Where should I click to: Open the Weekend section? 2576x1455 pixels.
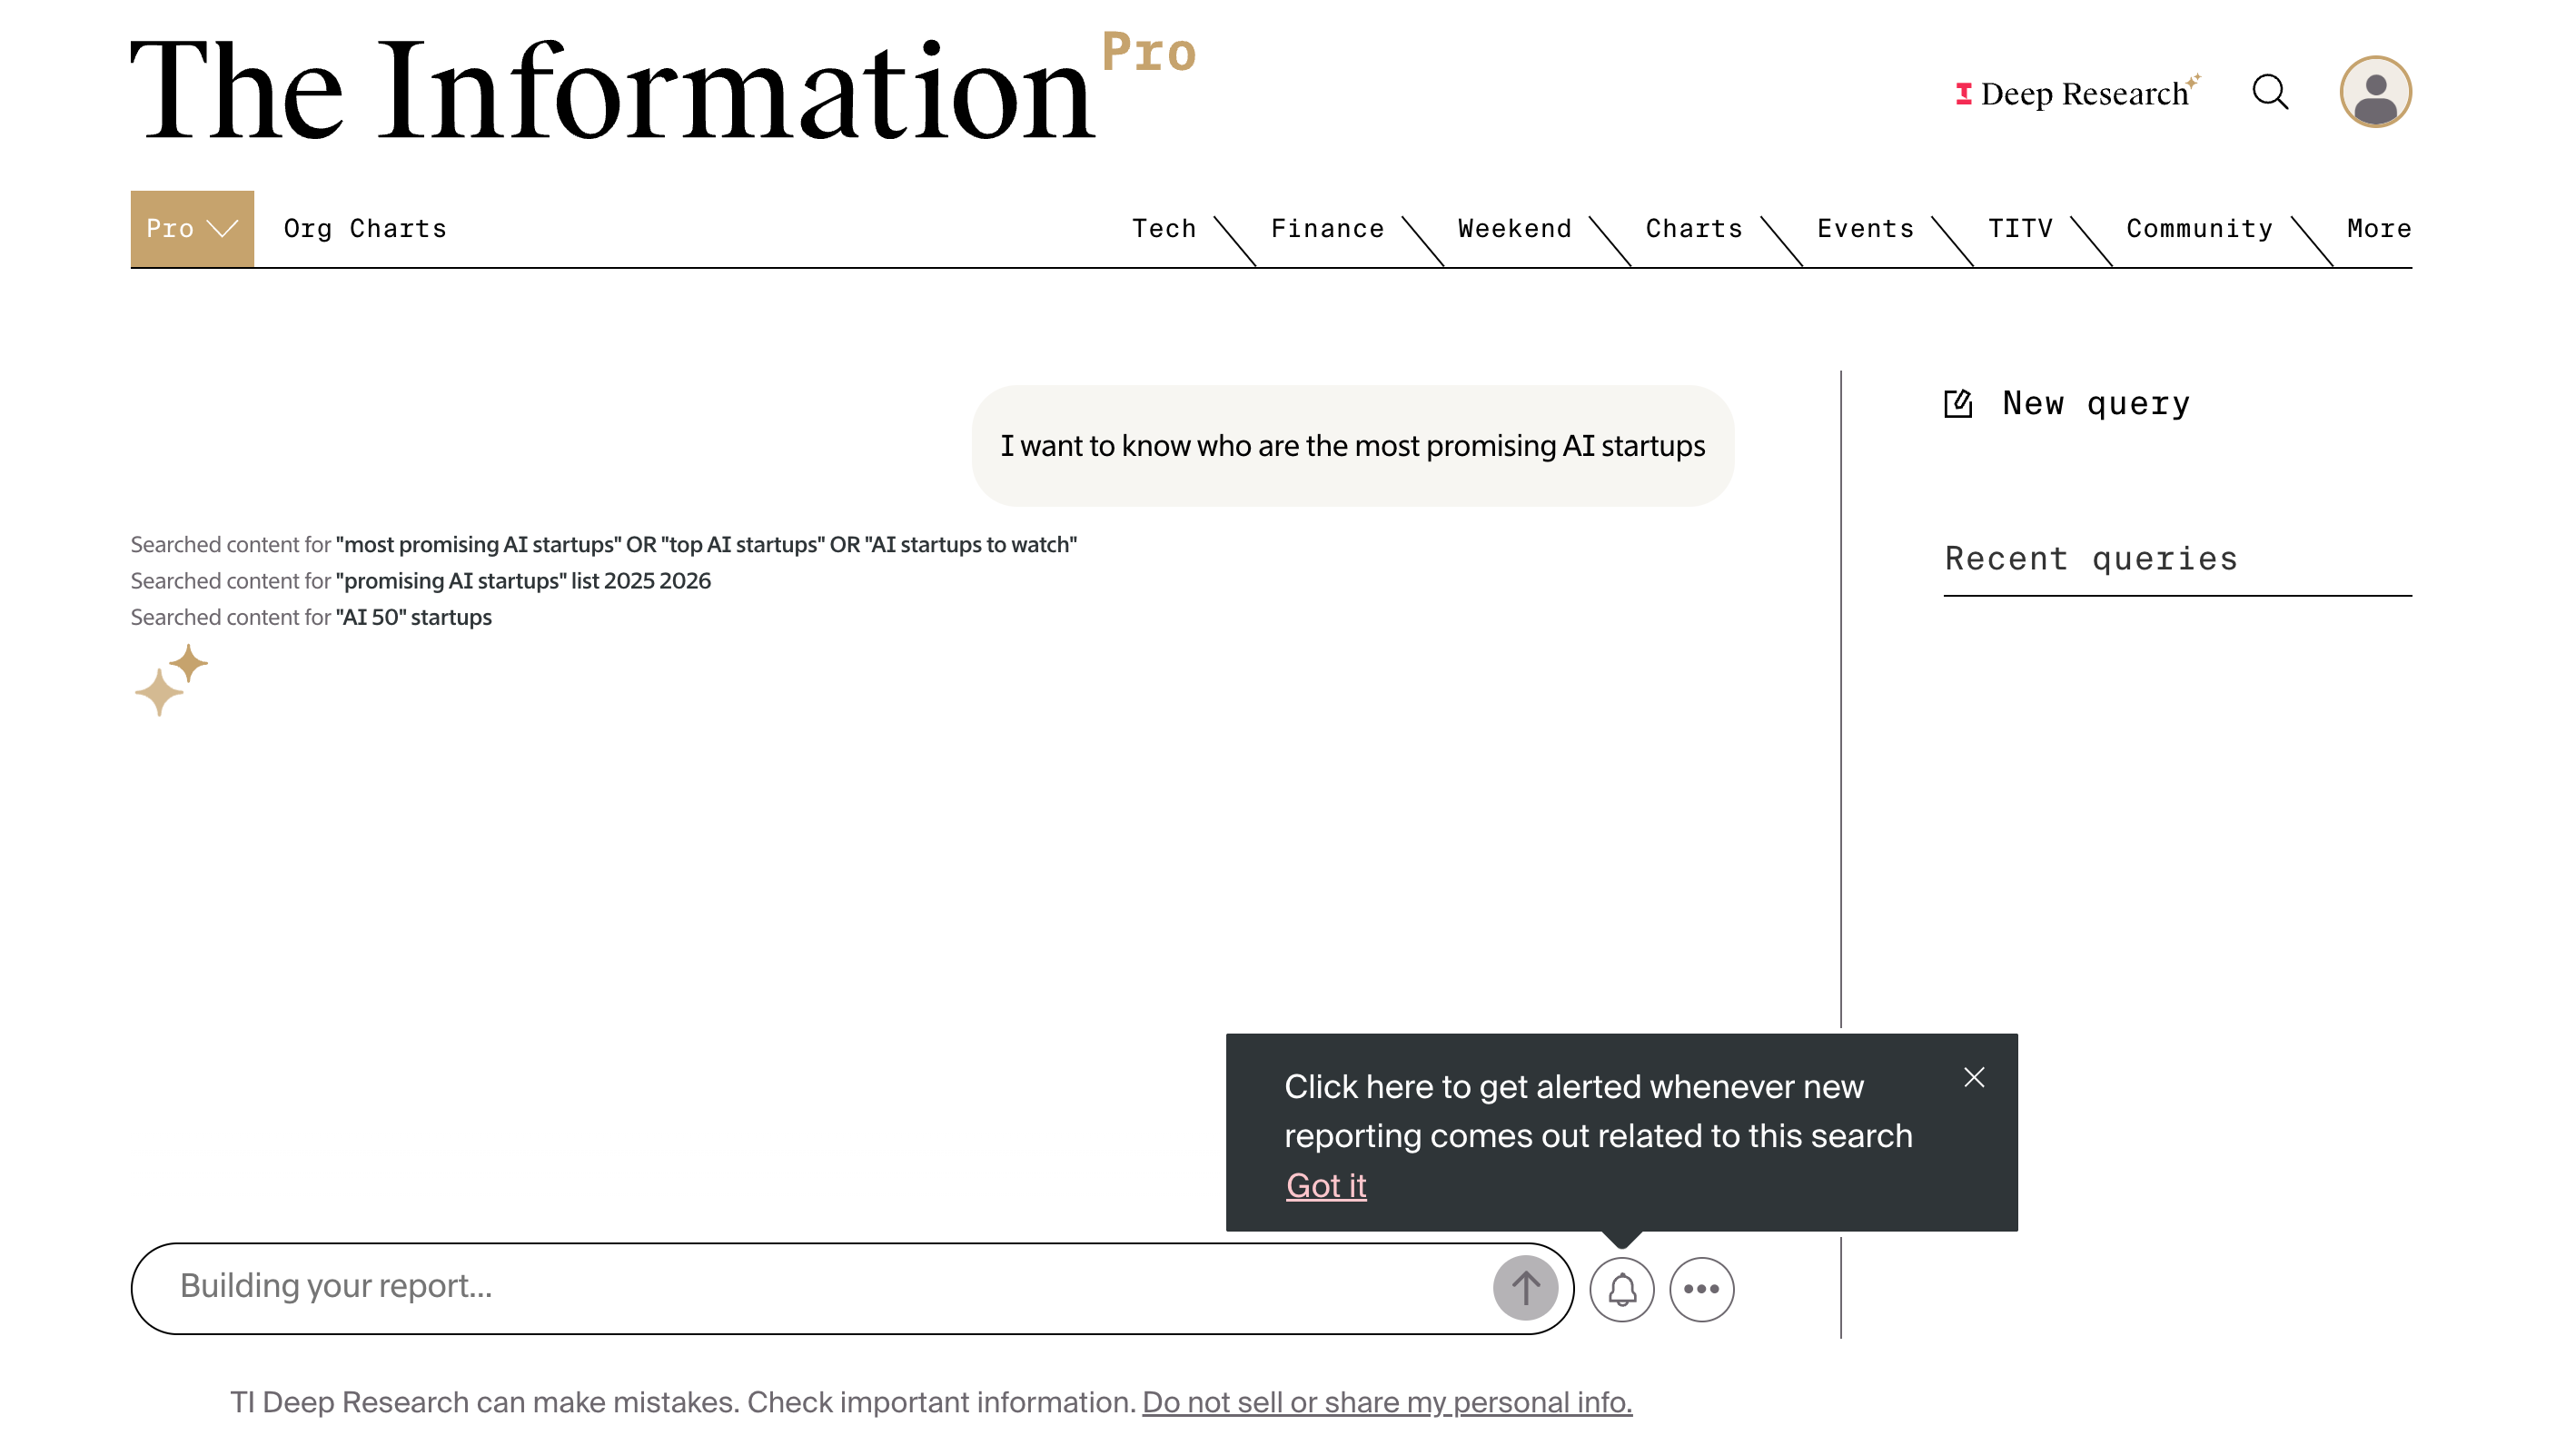click(1514, 229)
